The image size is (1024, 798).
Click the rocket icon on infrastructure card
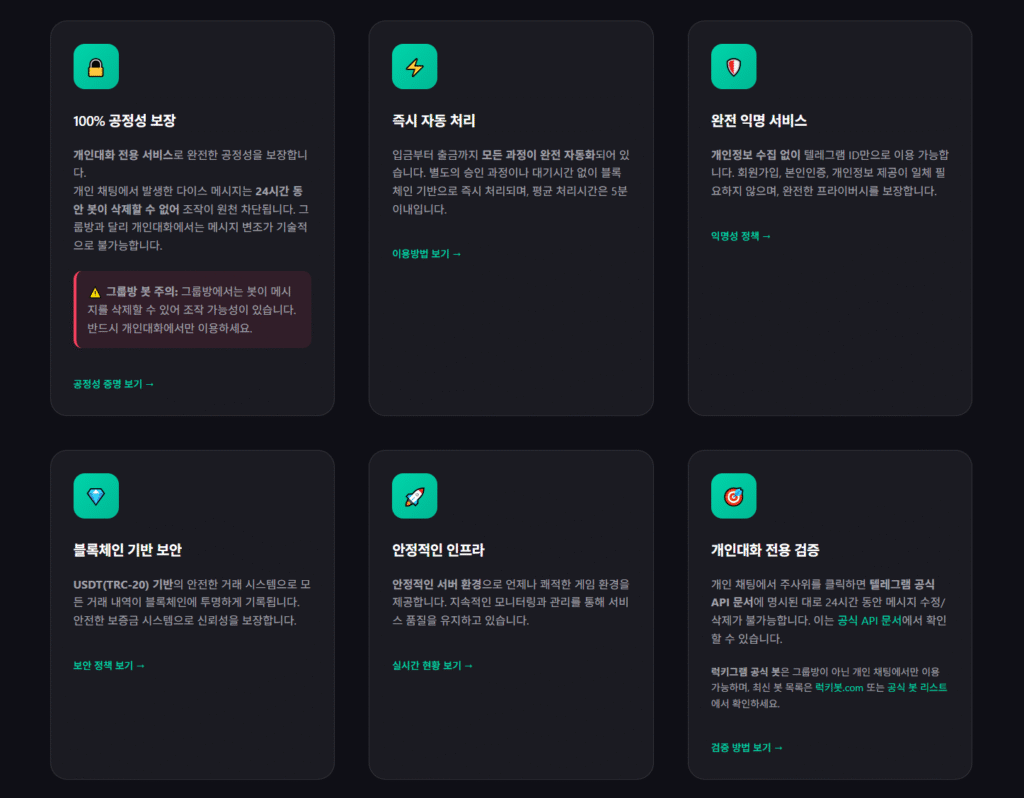click(x=414, y=496)
